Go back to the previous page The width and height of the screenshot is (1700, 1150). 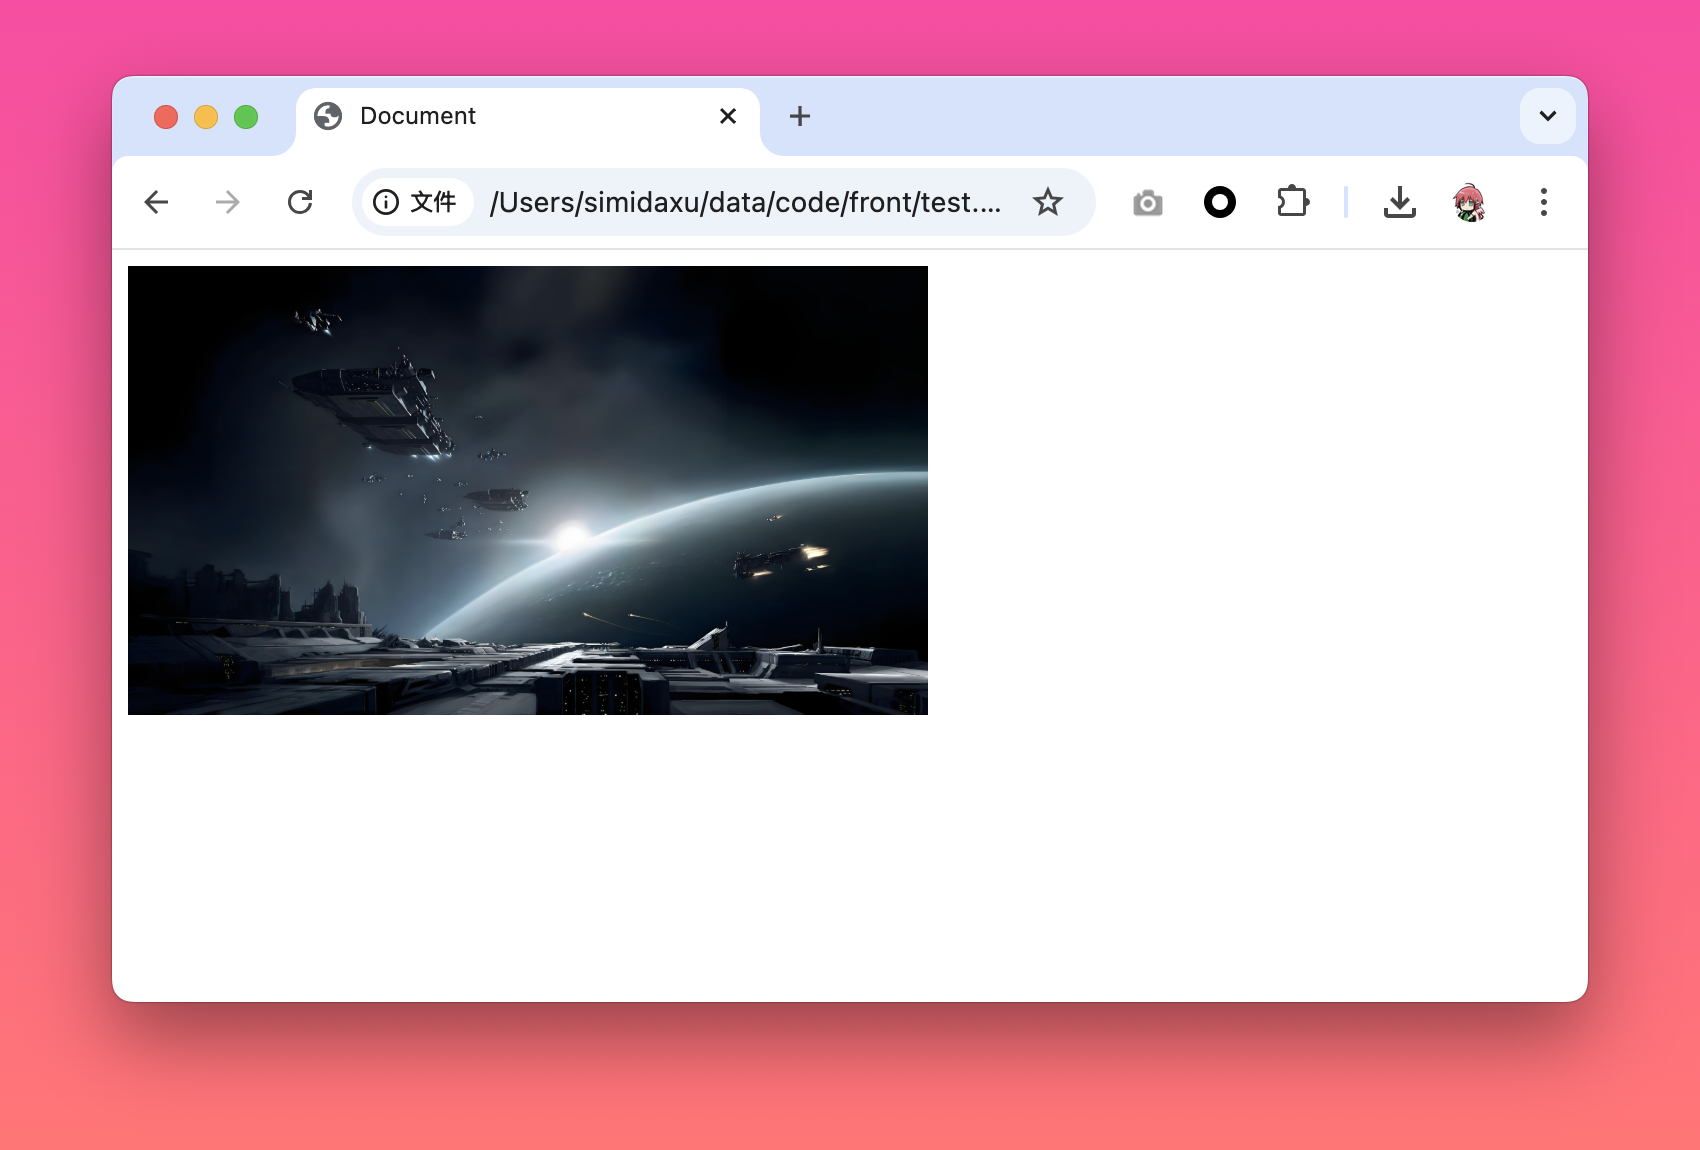[x=156, y=202]
